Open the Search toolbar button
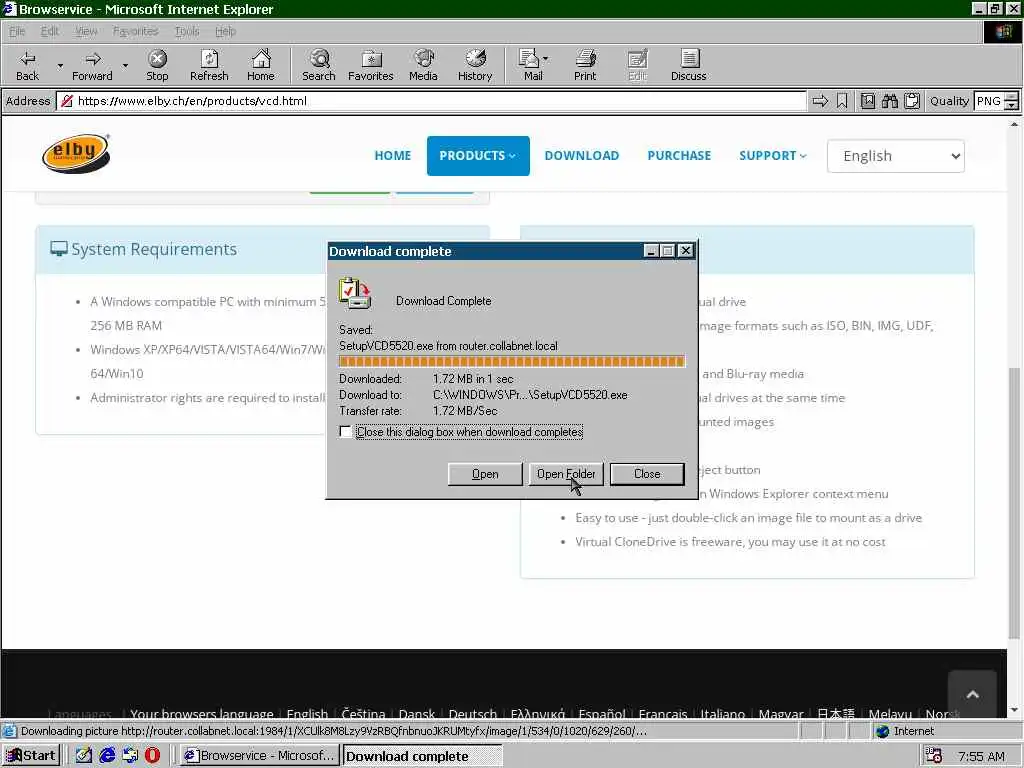This screenshot has height=768, width=1024. [x=319, y=65]
